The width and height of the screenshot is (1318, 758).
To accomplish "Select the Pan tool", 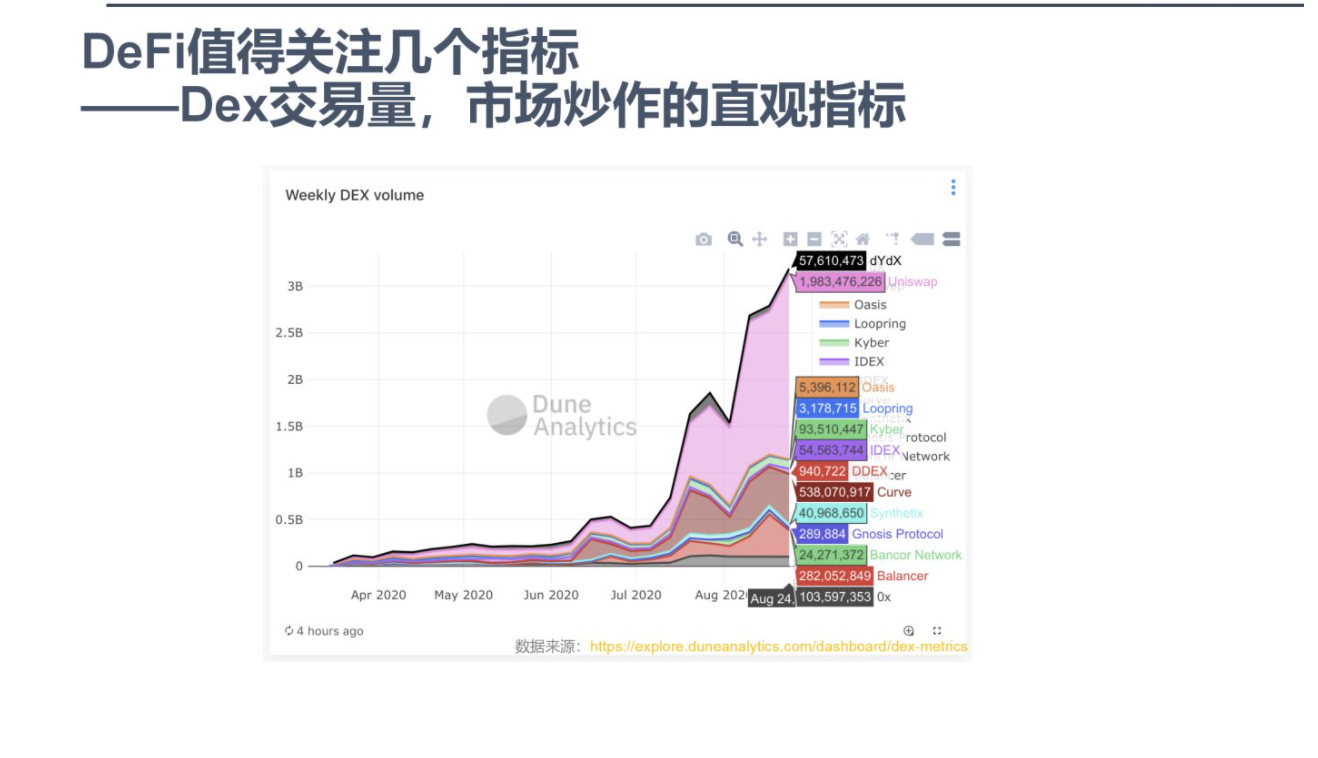I will (760, 239).
